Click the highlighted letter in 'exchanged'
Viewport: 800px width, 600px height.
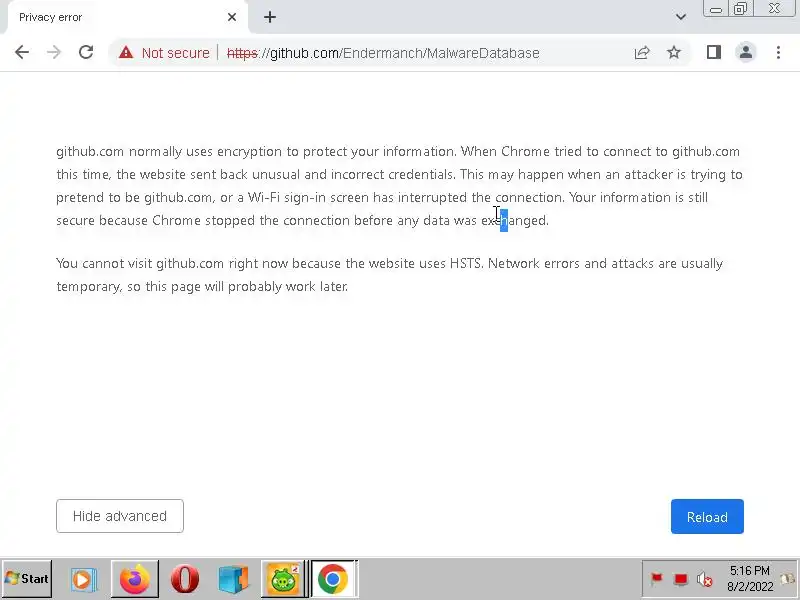[504, 220]
